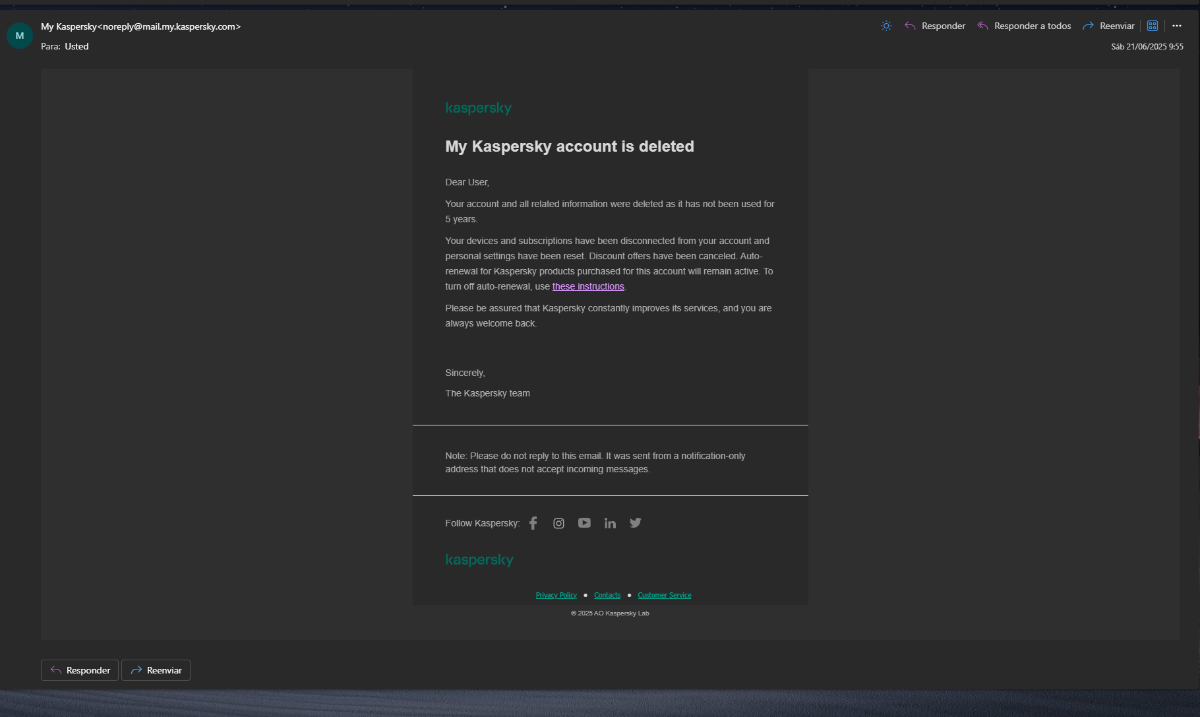Open Kaspersky's Facebook page icon
The width and height of the screenshot is (1200, 717).
[533, 523]
